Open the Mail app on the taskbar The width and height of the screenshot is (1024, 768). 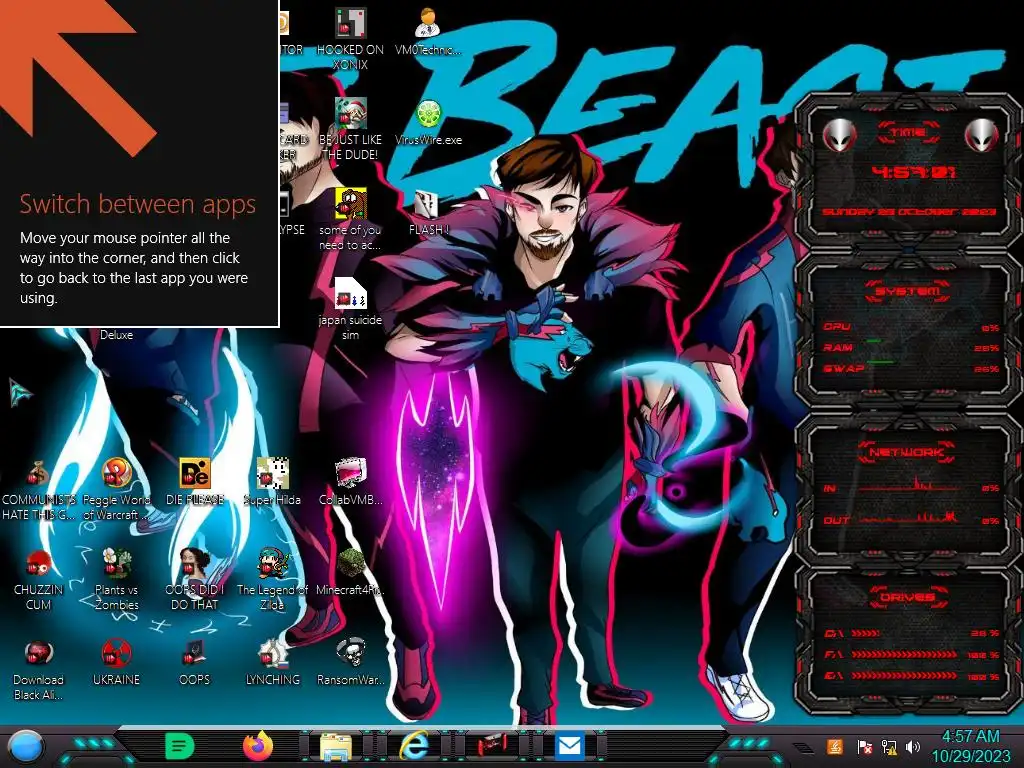pyautogui.click(x=569, y=746)
